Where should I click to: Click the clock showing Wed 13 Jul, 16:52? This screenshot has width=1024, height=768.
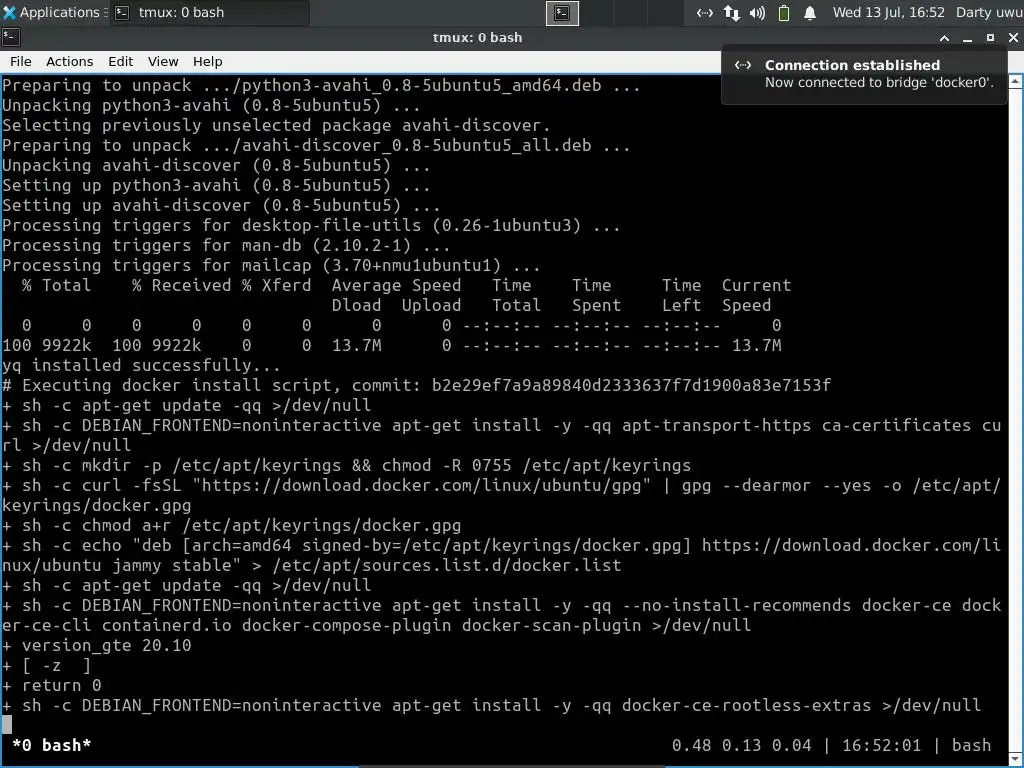(888, 12)
